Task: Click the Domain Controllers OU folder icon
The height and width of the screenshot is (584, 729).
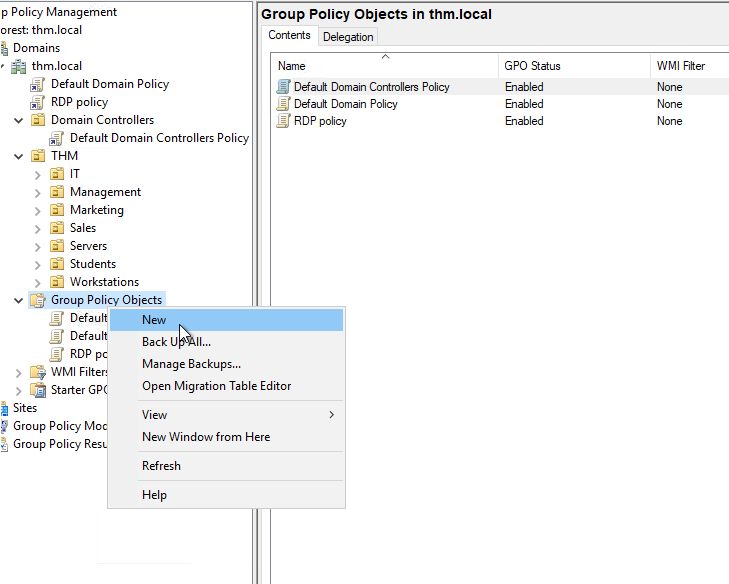Action: [x=38, y=120]
